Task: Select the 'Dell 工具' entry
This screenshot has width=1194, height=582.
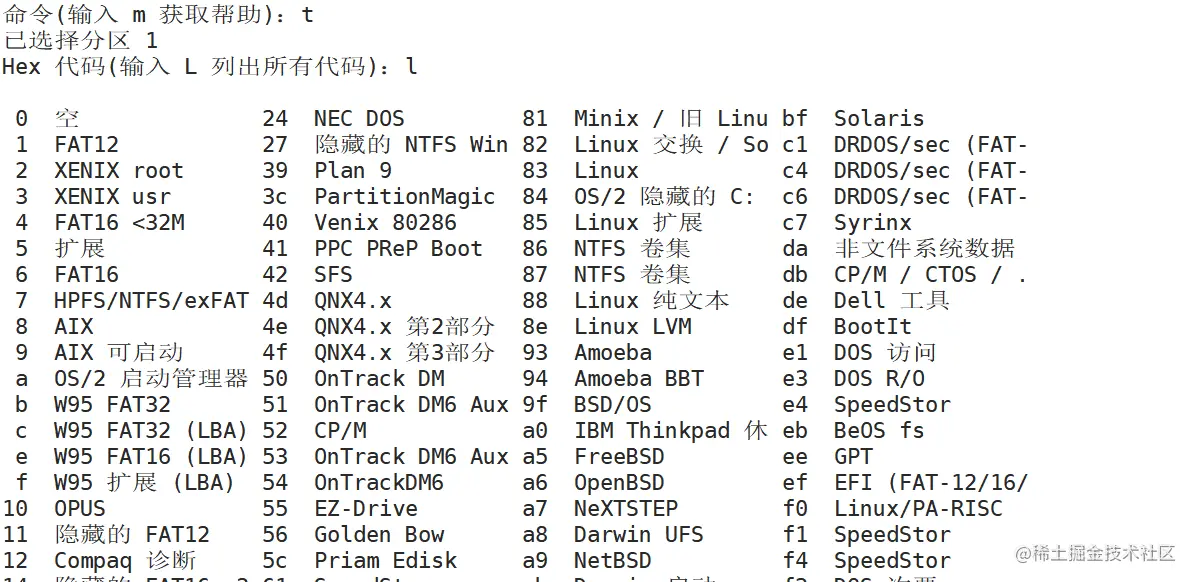Action: pos(892,300)
